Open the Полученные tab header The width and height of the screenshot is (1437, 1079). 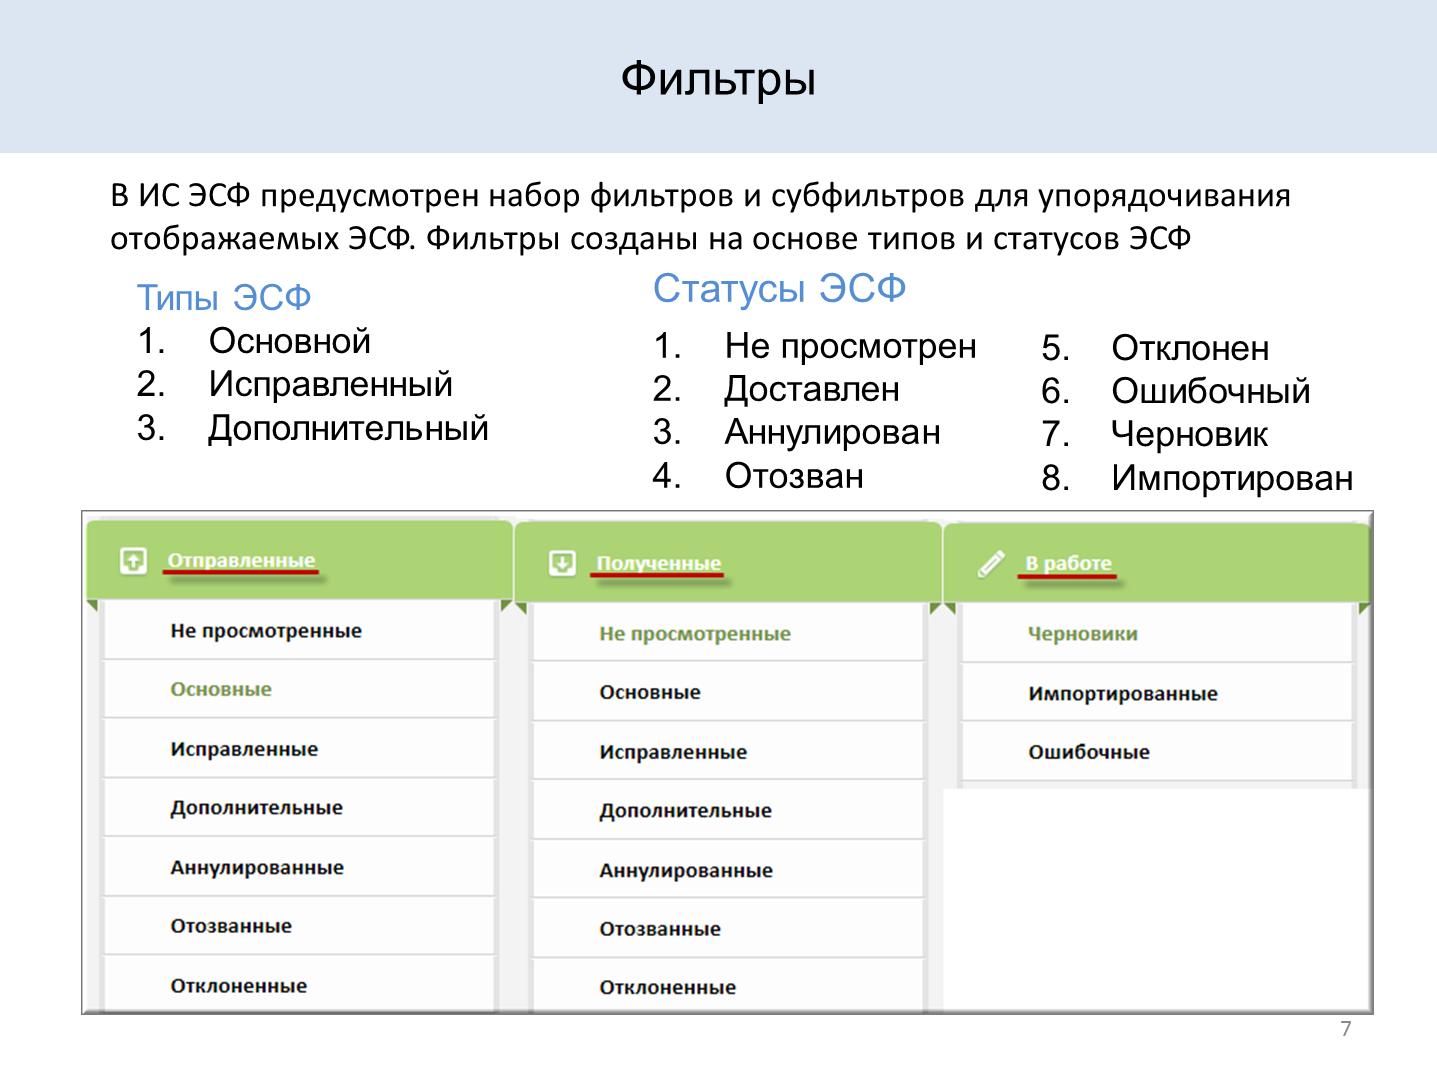[x=658, y=564]
